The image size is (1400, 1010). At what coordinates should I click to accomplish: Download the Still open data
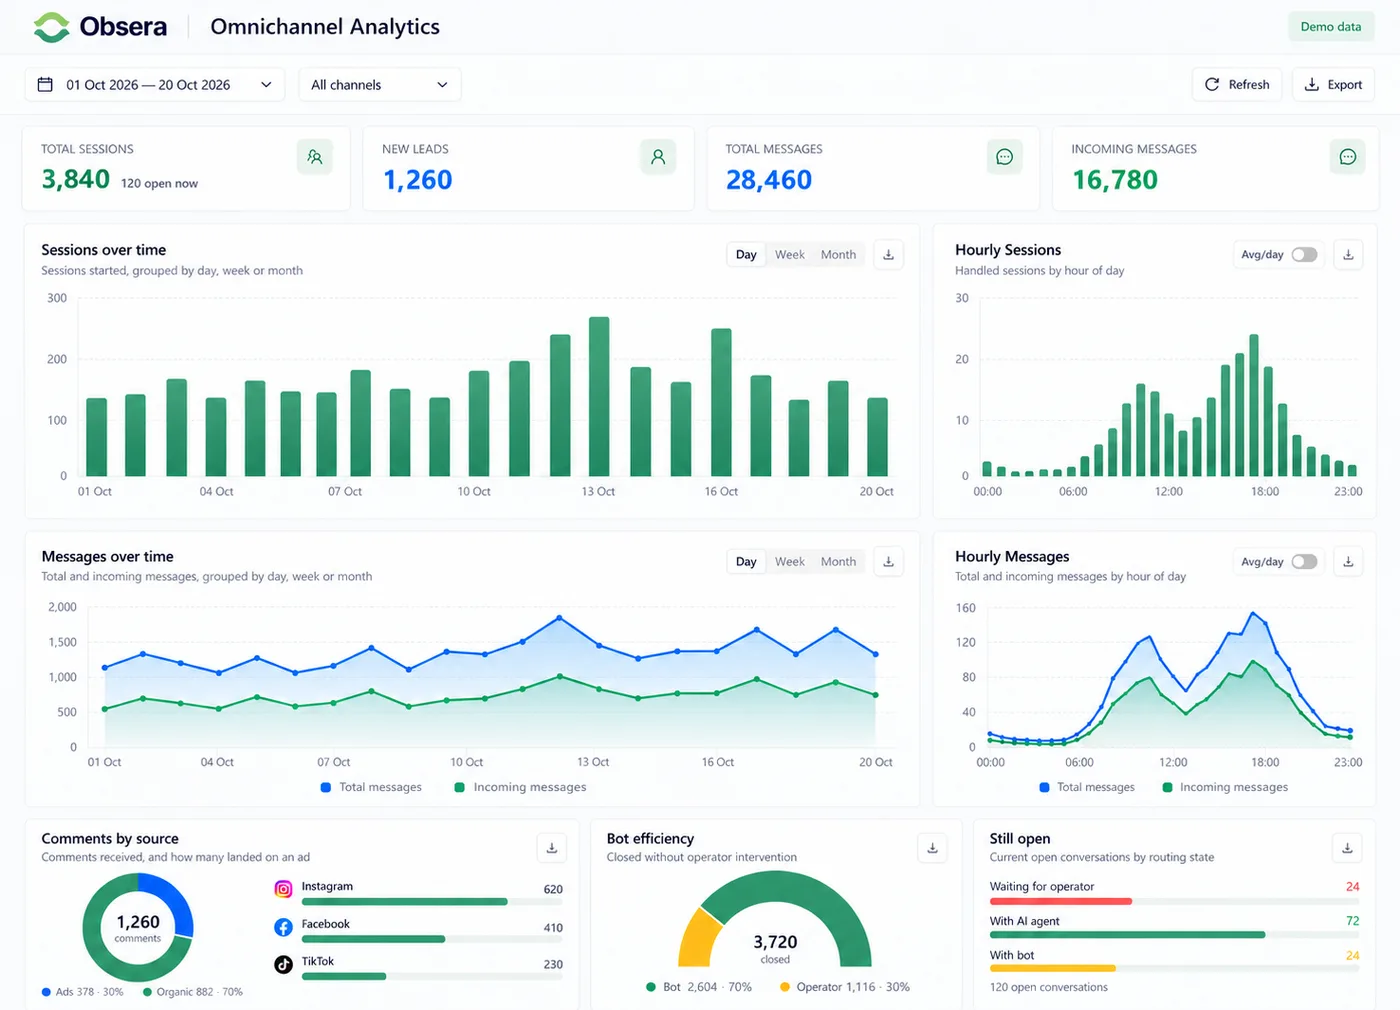click(x=1347, y=848)
